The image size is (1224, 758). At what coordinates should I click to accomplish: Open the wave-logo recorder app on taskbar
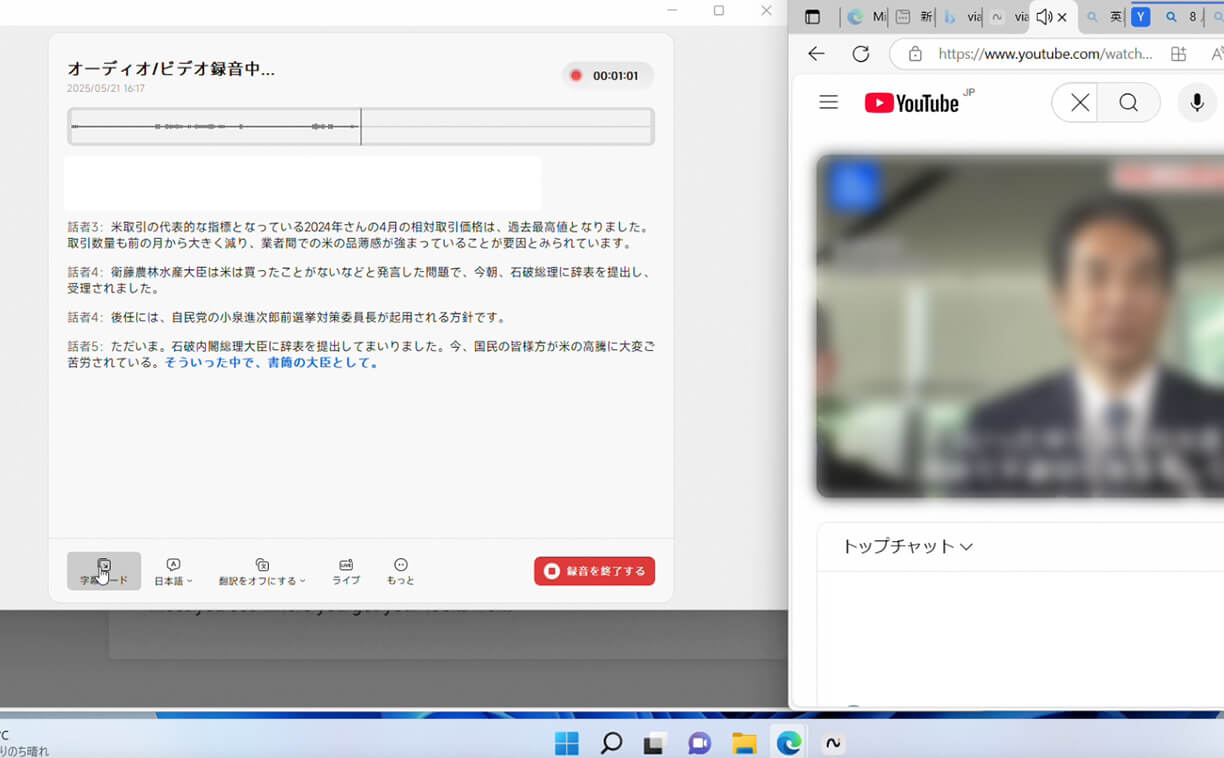tap(832, 743)
